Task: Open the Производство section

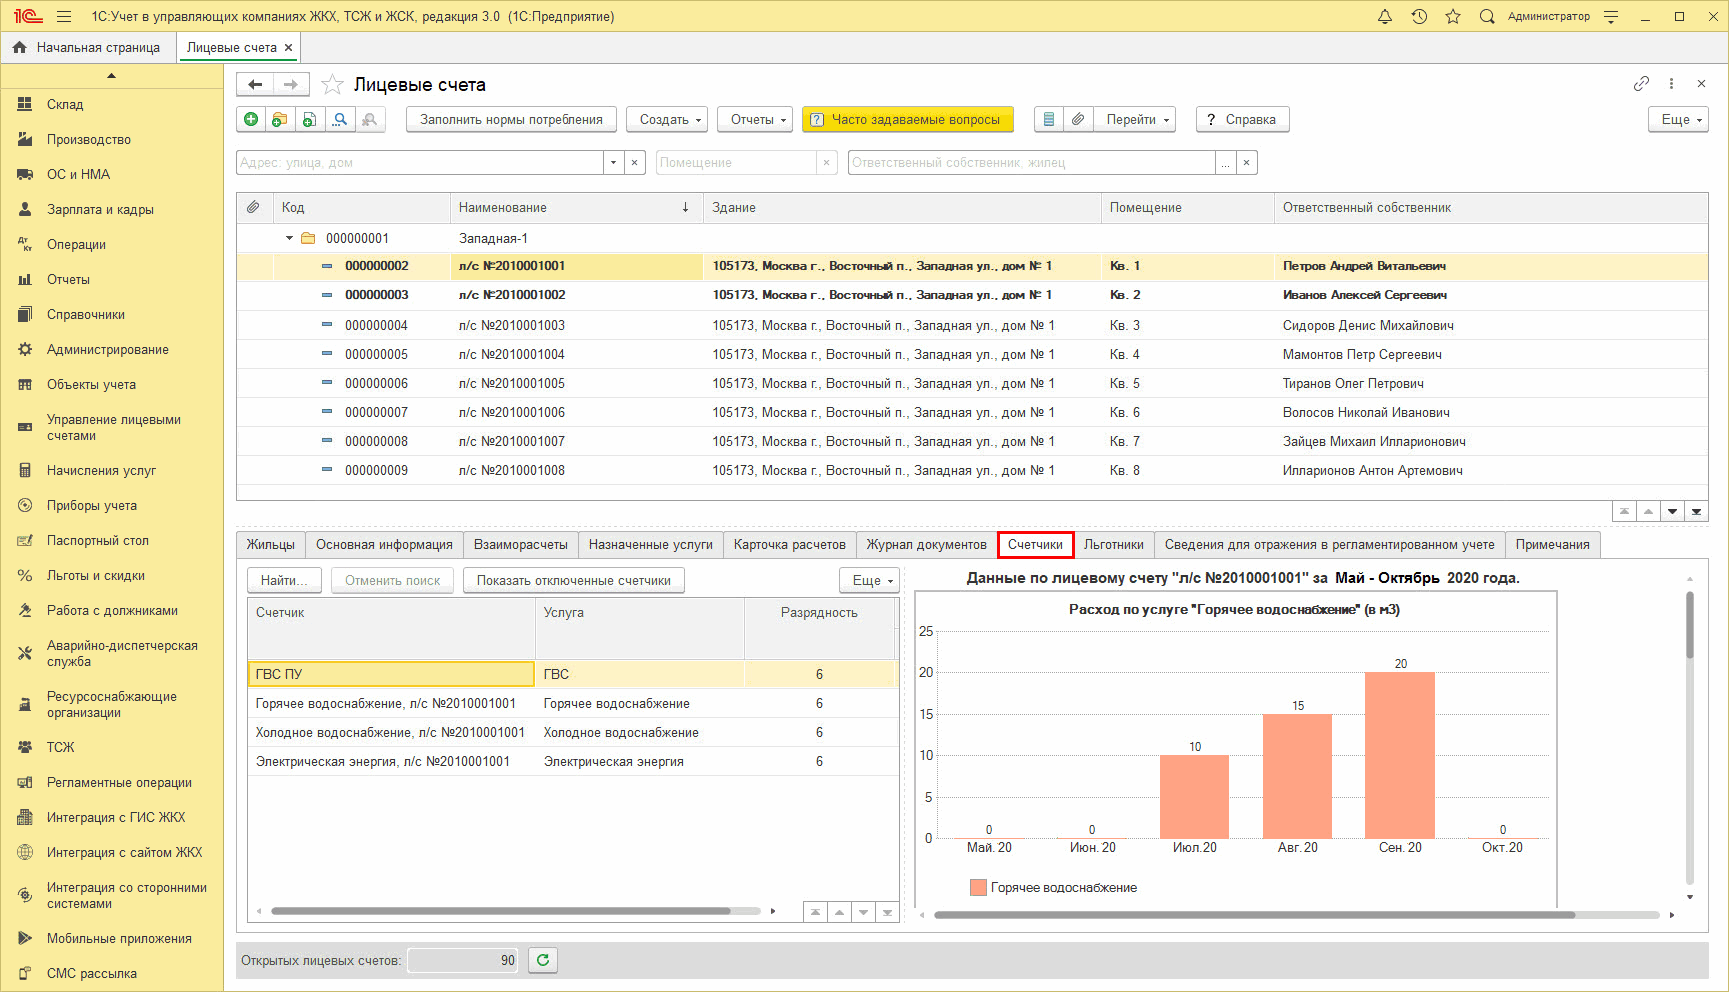Action: pyautogui.click(x=88, y=139)
